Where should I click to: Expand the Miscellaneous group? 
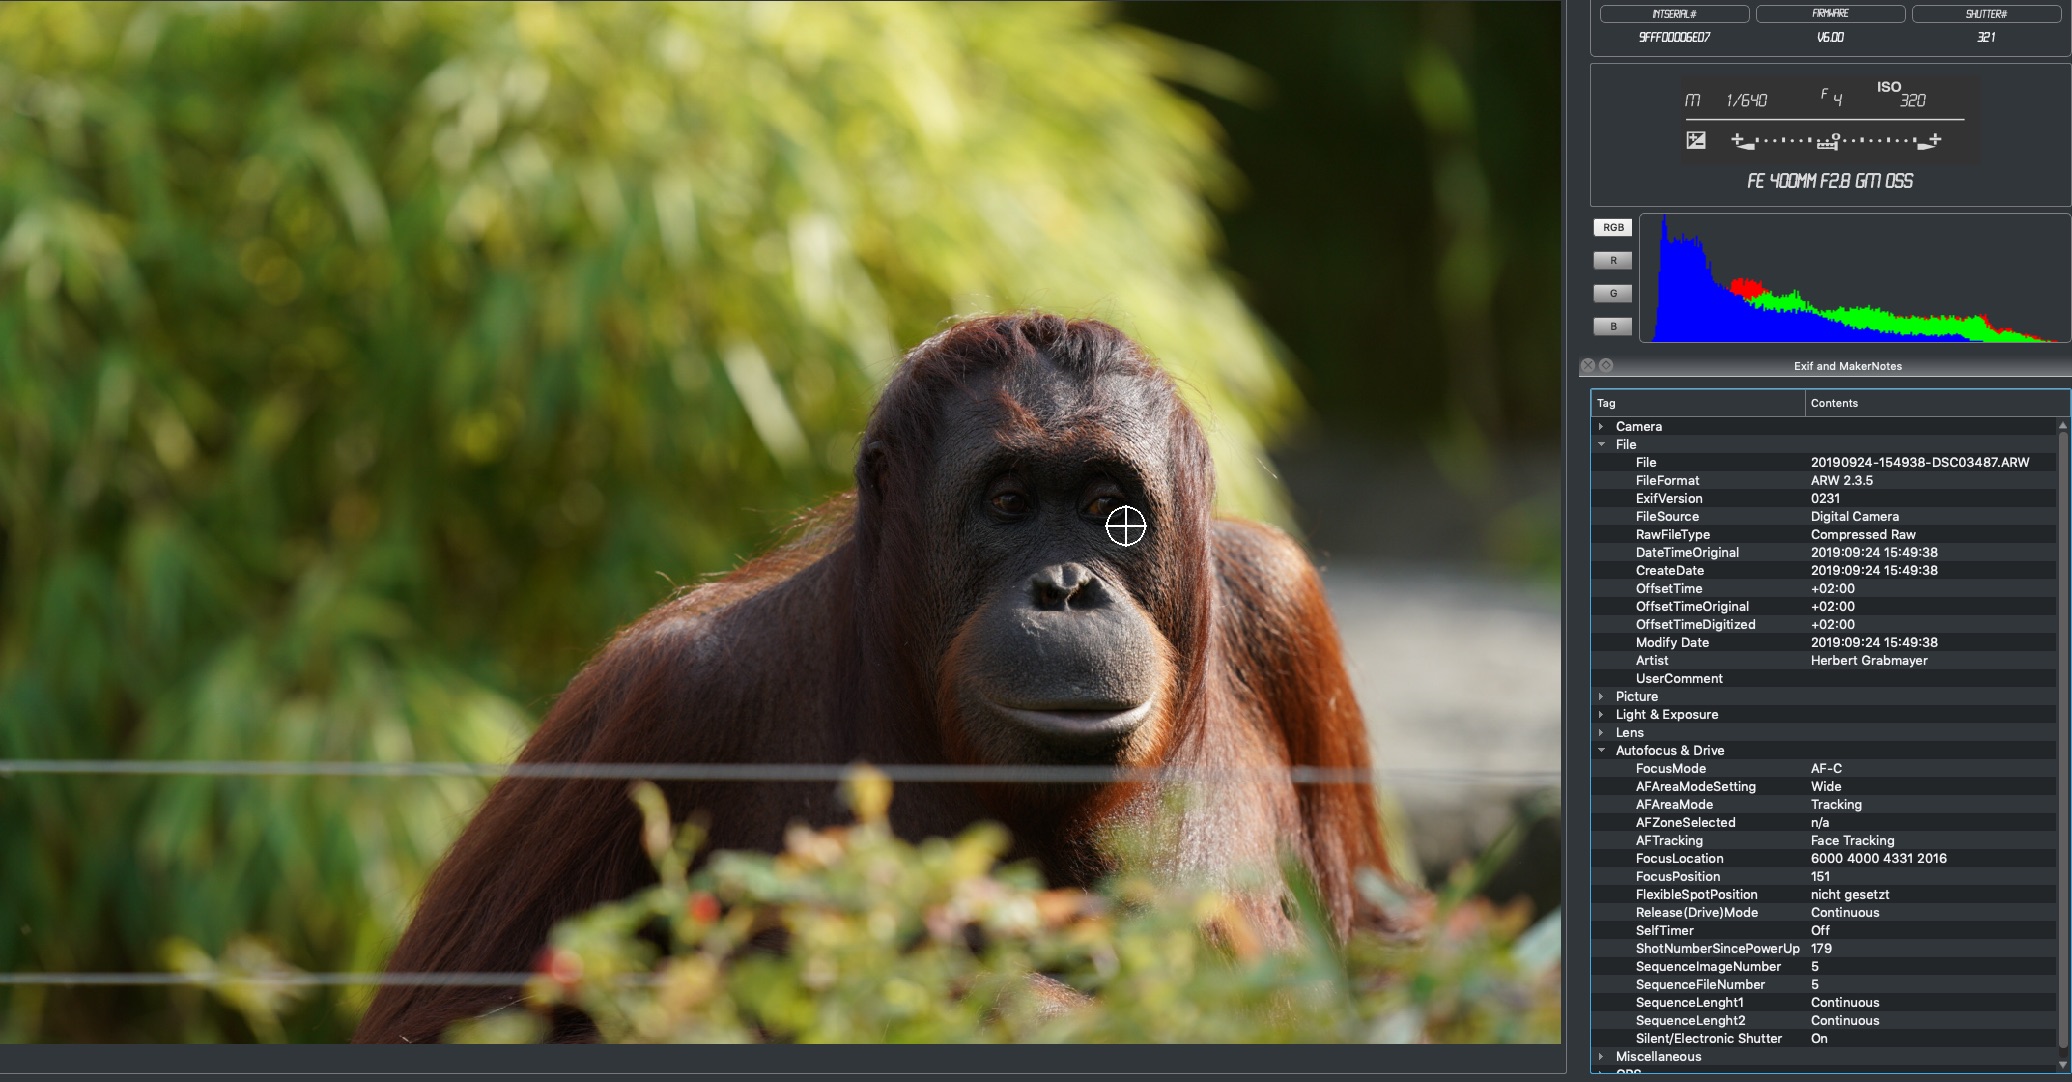coord(1601,1056)
